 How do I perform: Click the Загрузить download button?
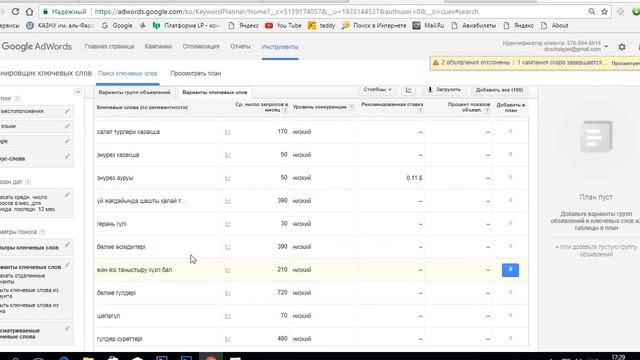pos(444,89)
